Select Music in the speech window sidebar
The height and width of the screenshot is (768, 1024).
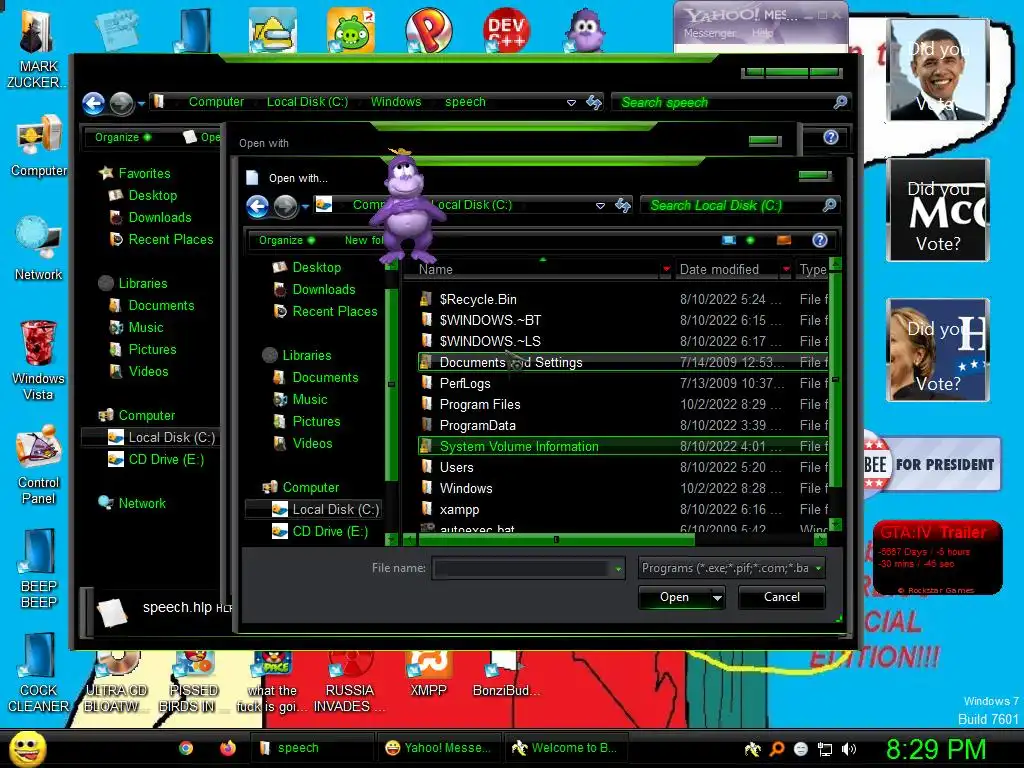146,327
